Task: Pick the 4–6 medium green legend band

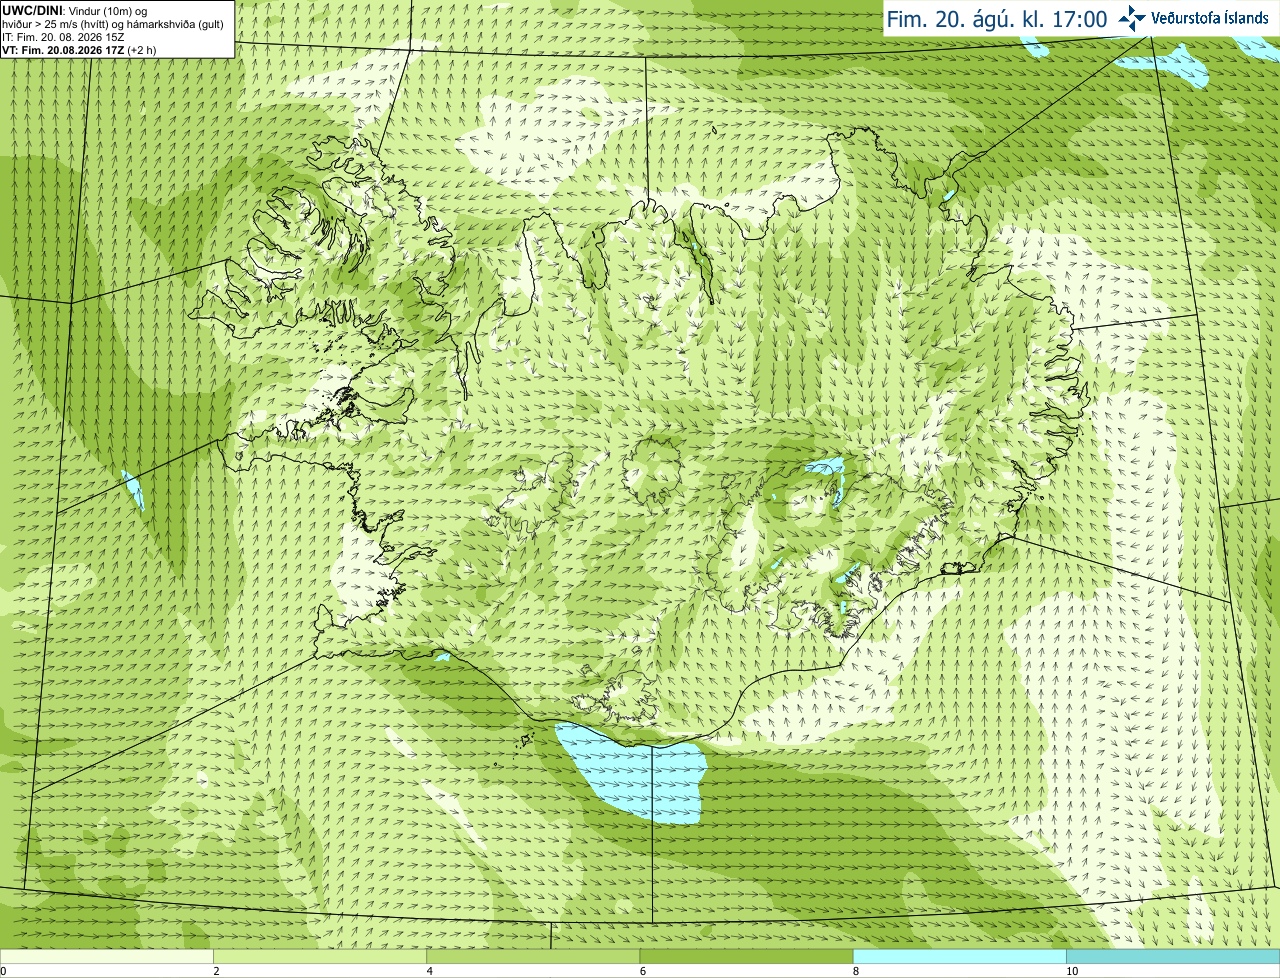Action: 533,957
